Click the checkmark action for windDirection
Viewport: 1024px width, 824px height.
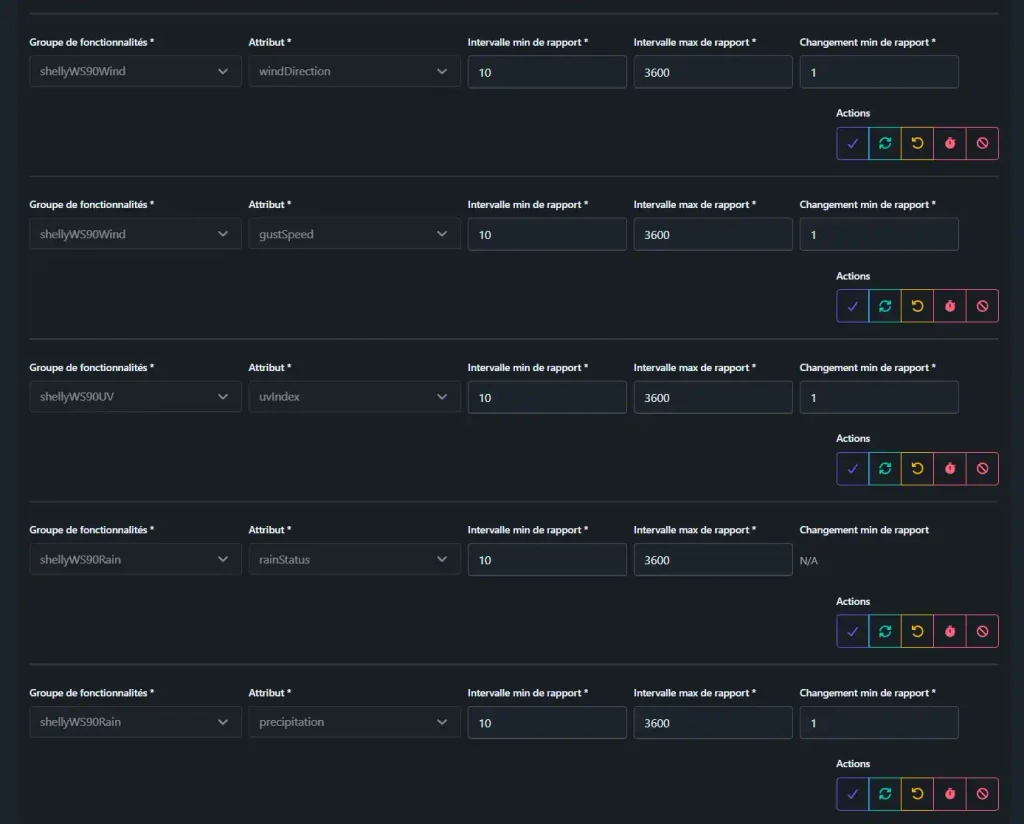(852, 143)
